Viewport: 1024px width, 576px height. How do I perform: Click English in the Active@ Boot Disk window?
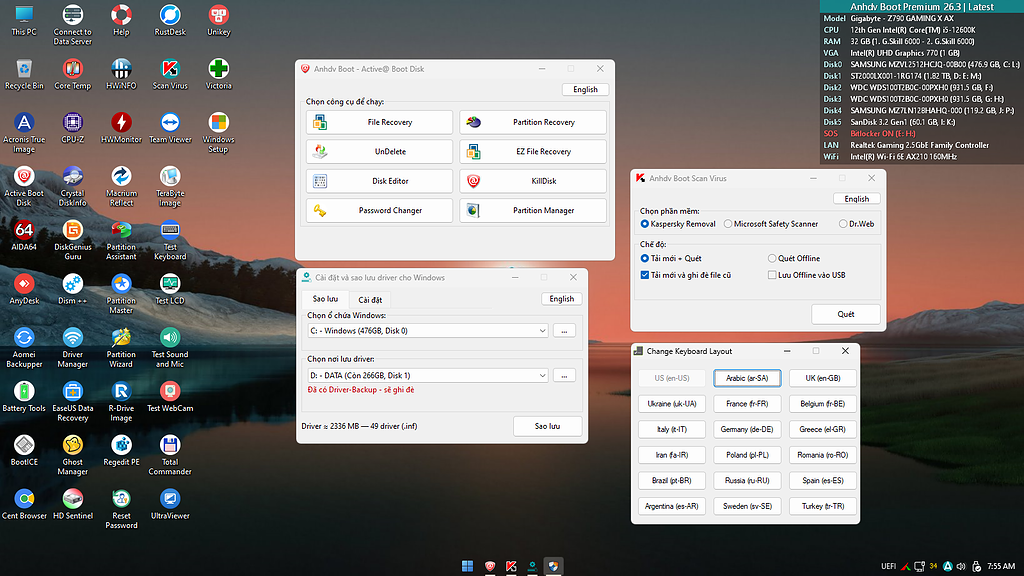585,89
